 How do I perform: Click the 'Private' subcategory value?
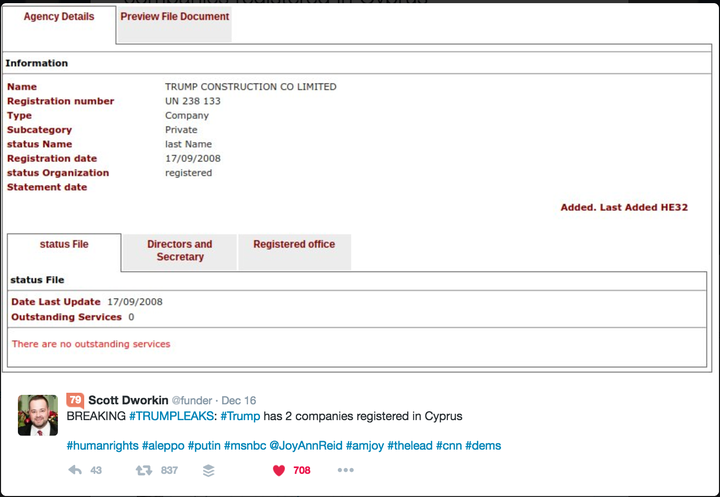tap(181, 130)
